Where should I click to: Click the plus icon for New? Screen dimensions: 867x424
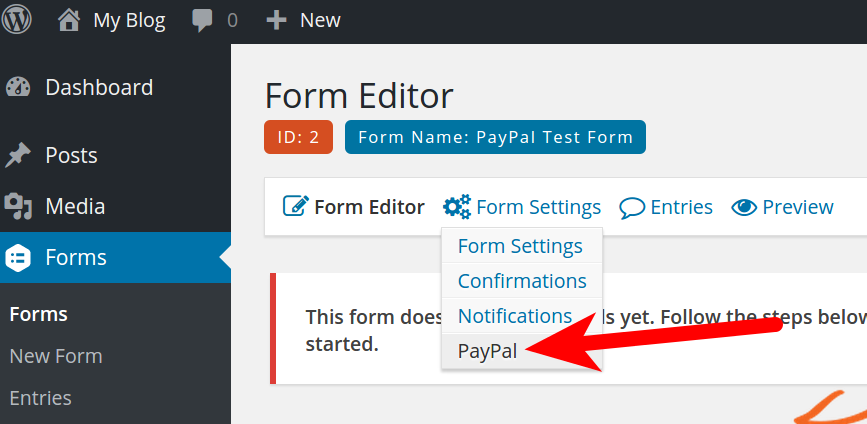pos(276,19)
